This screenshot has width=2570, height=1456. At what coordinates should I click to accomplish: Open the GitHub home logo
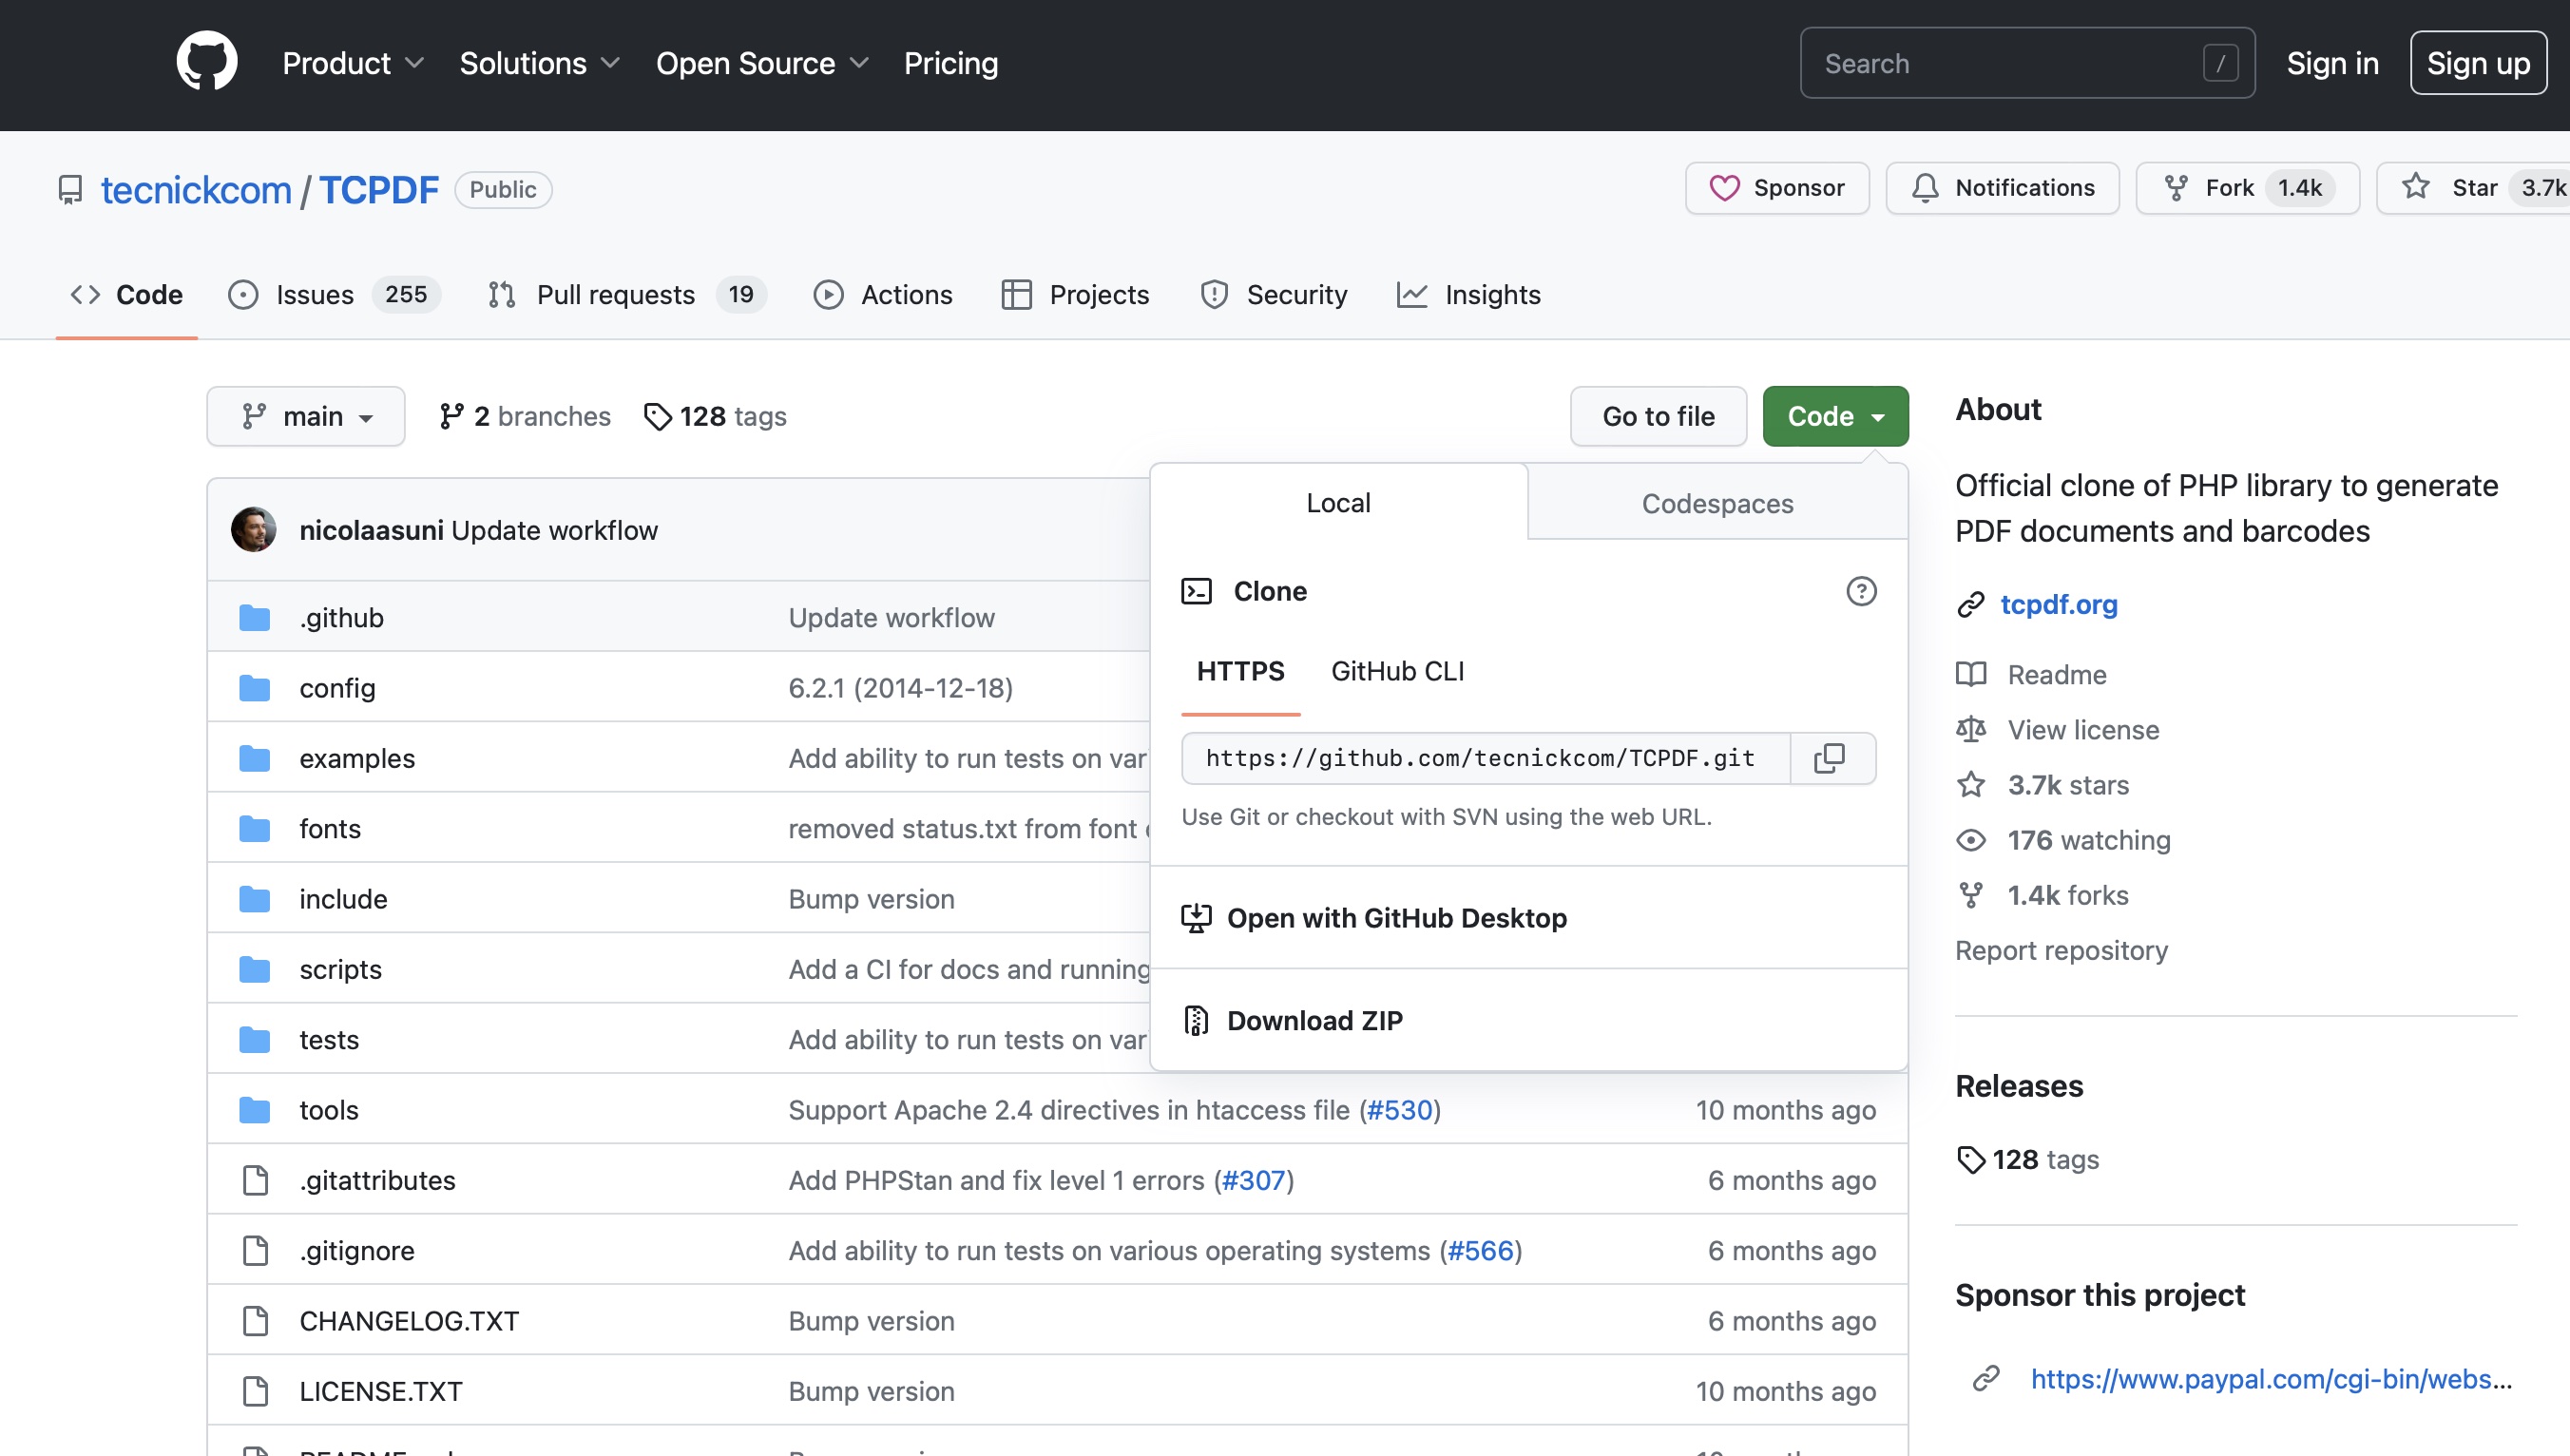tap(207, 62)
